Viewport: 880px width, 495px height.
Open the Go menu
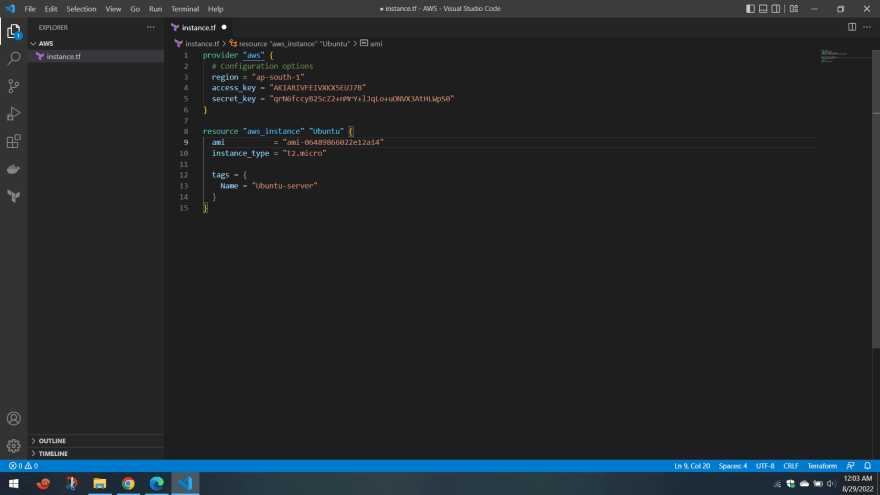coord(135,8)
